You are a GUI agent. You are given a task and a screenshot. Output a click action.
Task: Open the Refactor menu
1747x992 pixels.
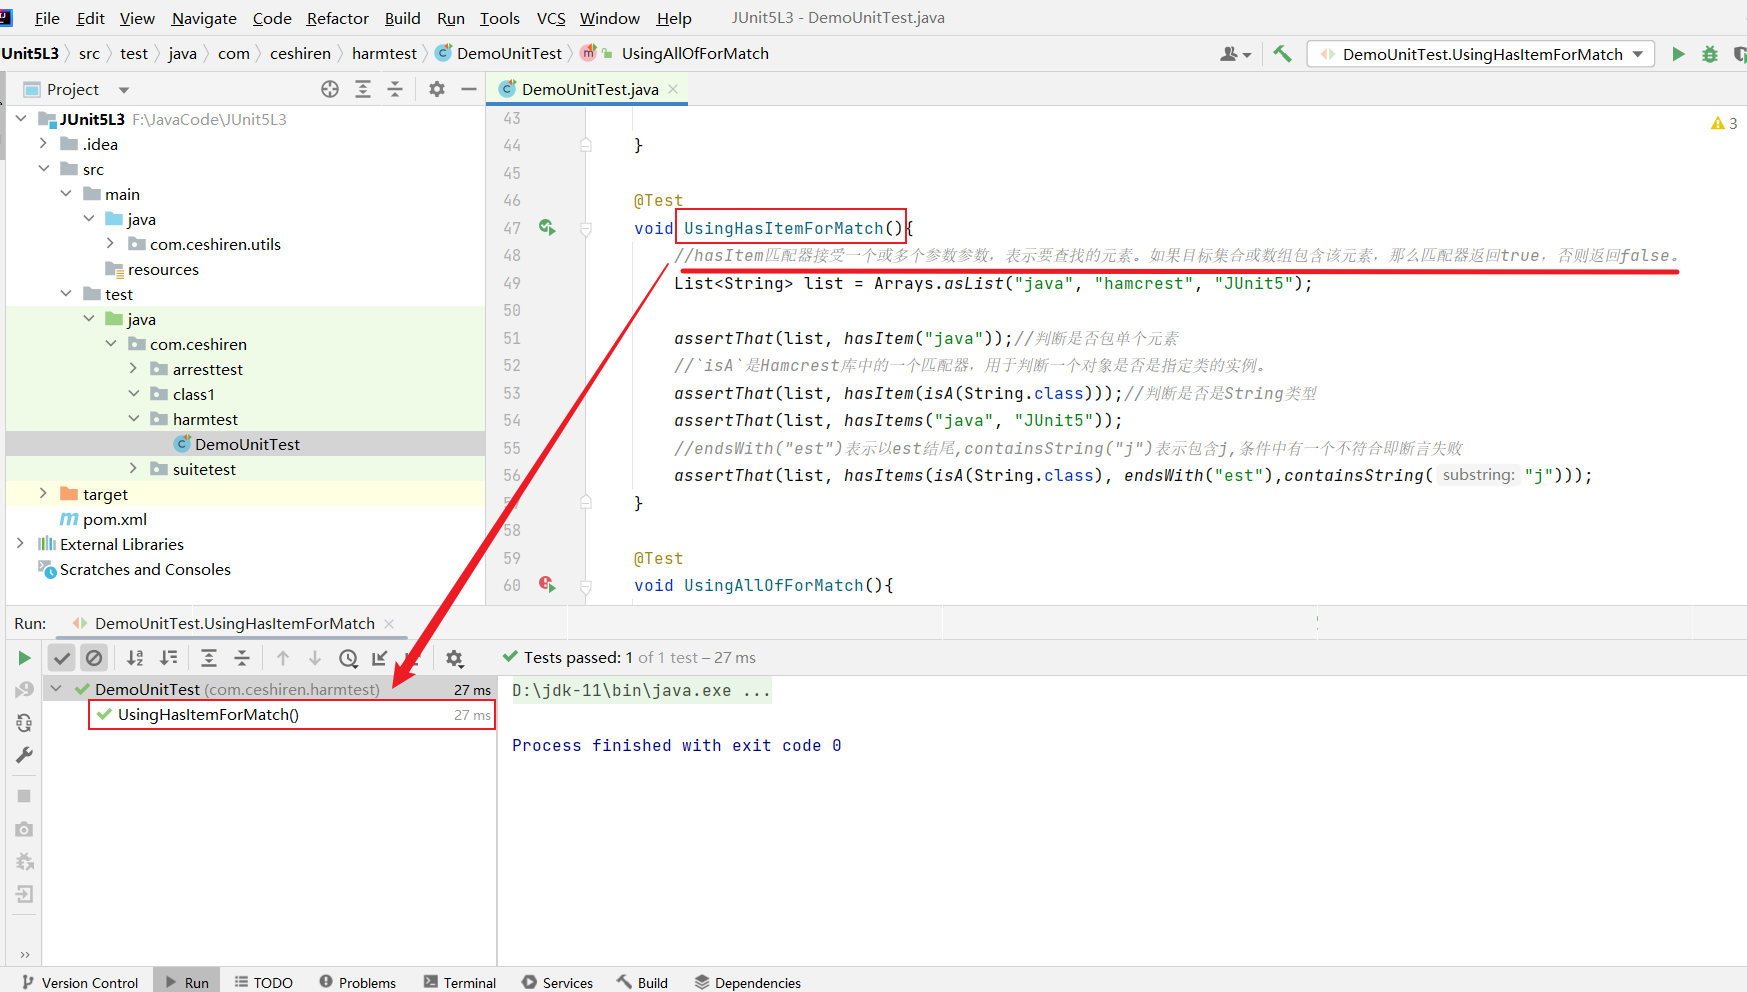[337, 18]
